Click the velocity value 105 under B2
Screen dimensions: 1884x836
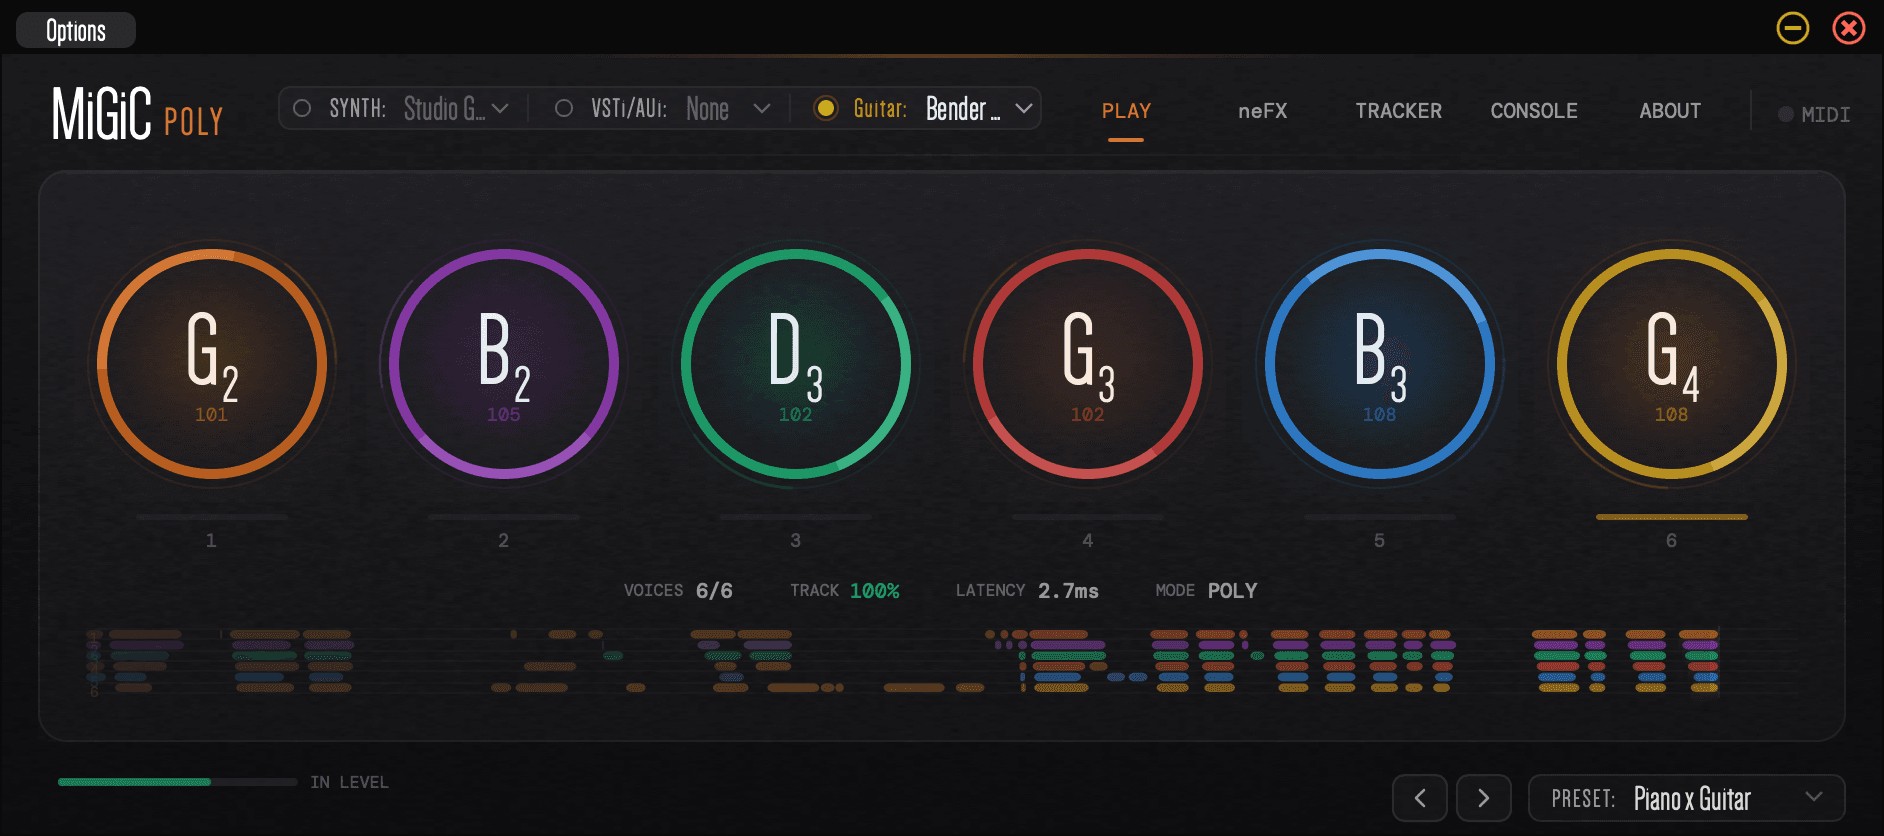(x=503, y=415)
